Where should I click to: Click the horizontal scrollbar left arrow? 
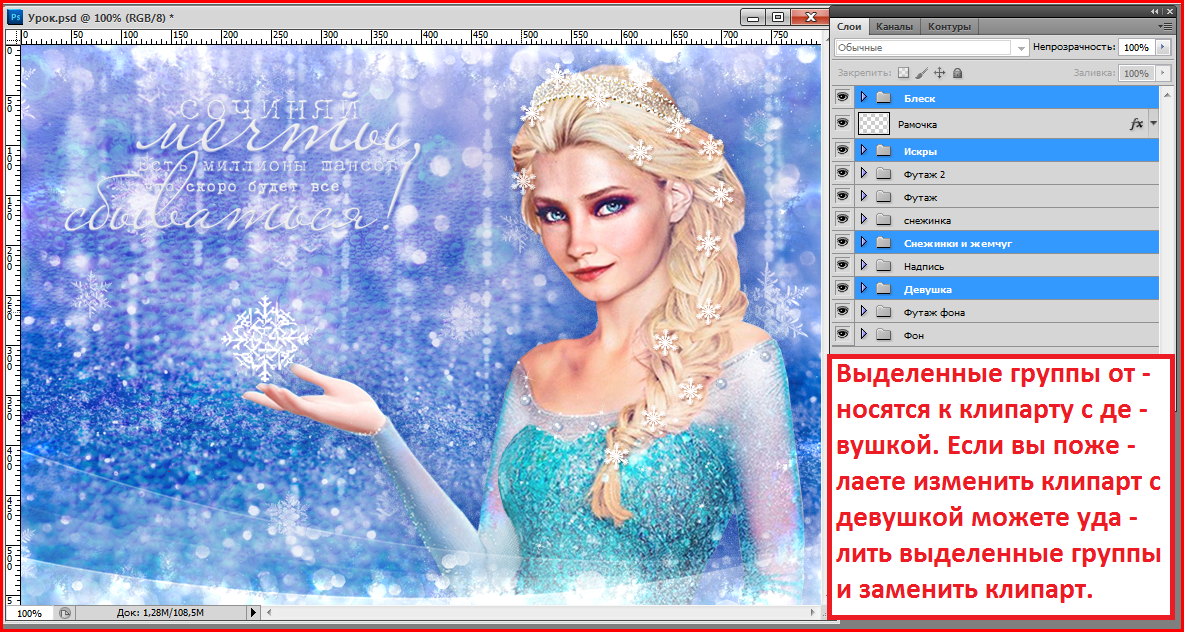(x=267, y=613)
